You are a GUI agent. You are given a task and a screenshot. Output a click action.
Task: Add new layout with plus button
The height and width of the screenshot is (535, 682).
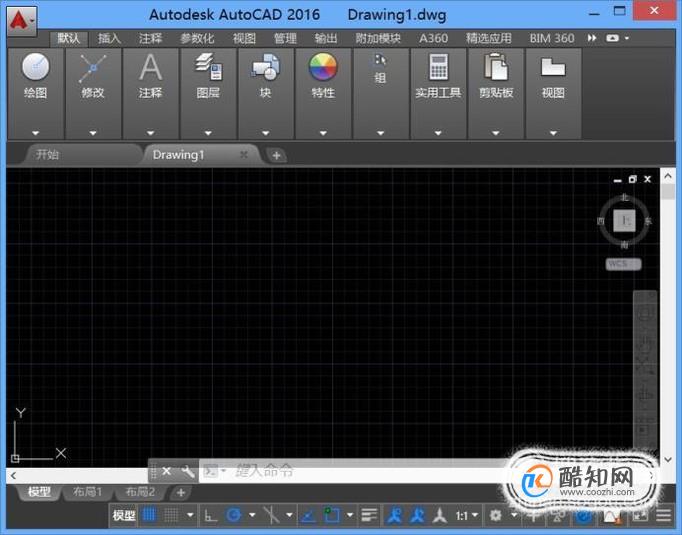click(181, 493)
